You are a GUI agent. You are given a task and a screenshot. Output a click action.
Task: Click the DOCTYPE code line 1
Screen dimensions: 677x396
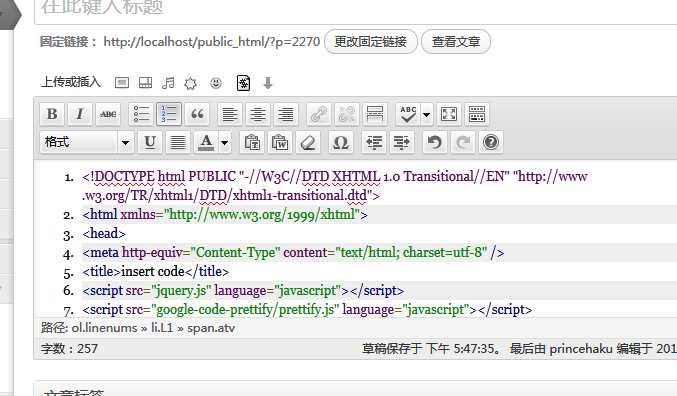click(335, 186)
